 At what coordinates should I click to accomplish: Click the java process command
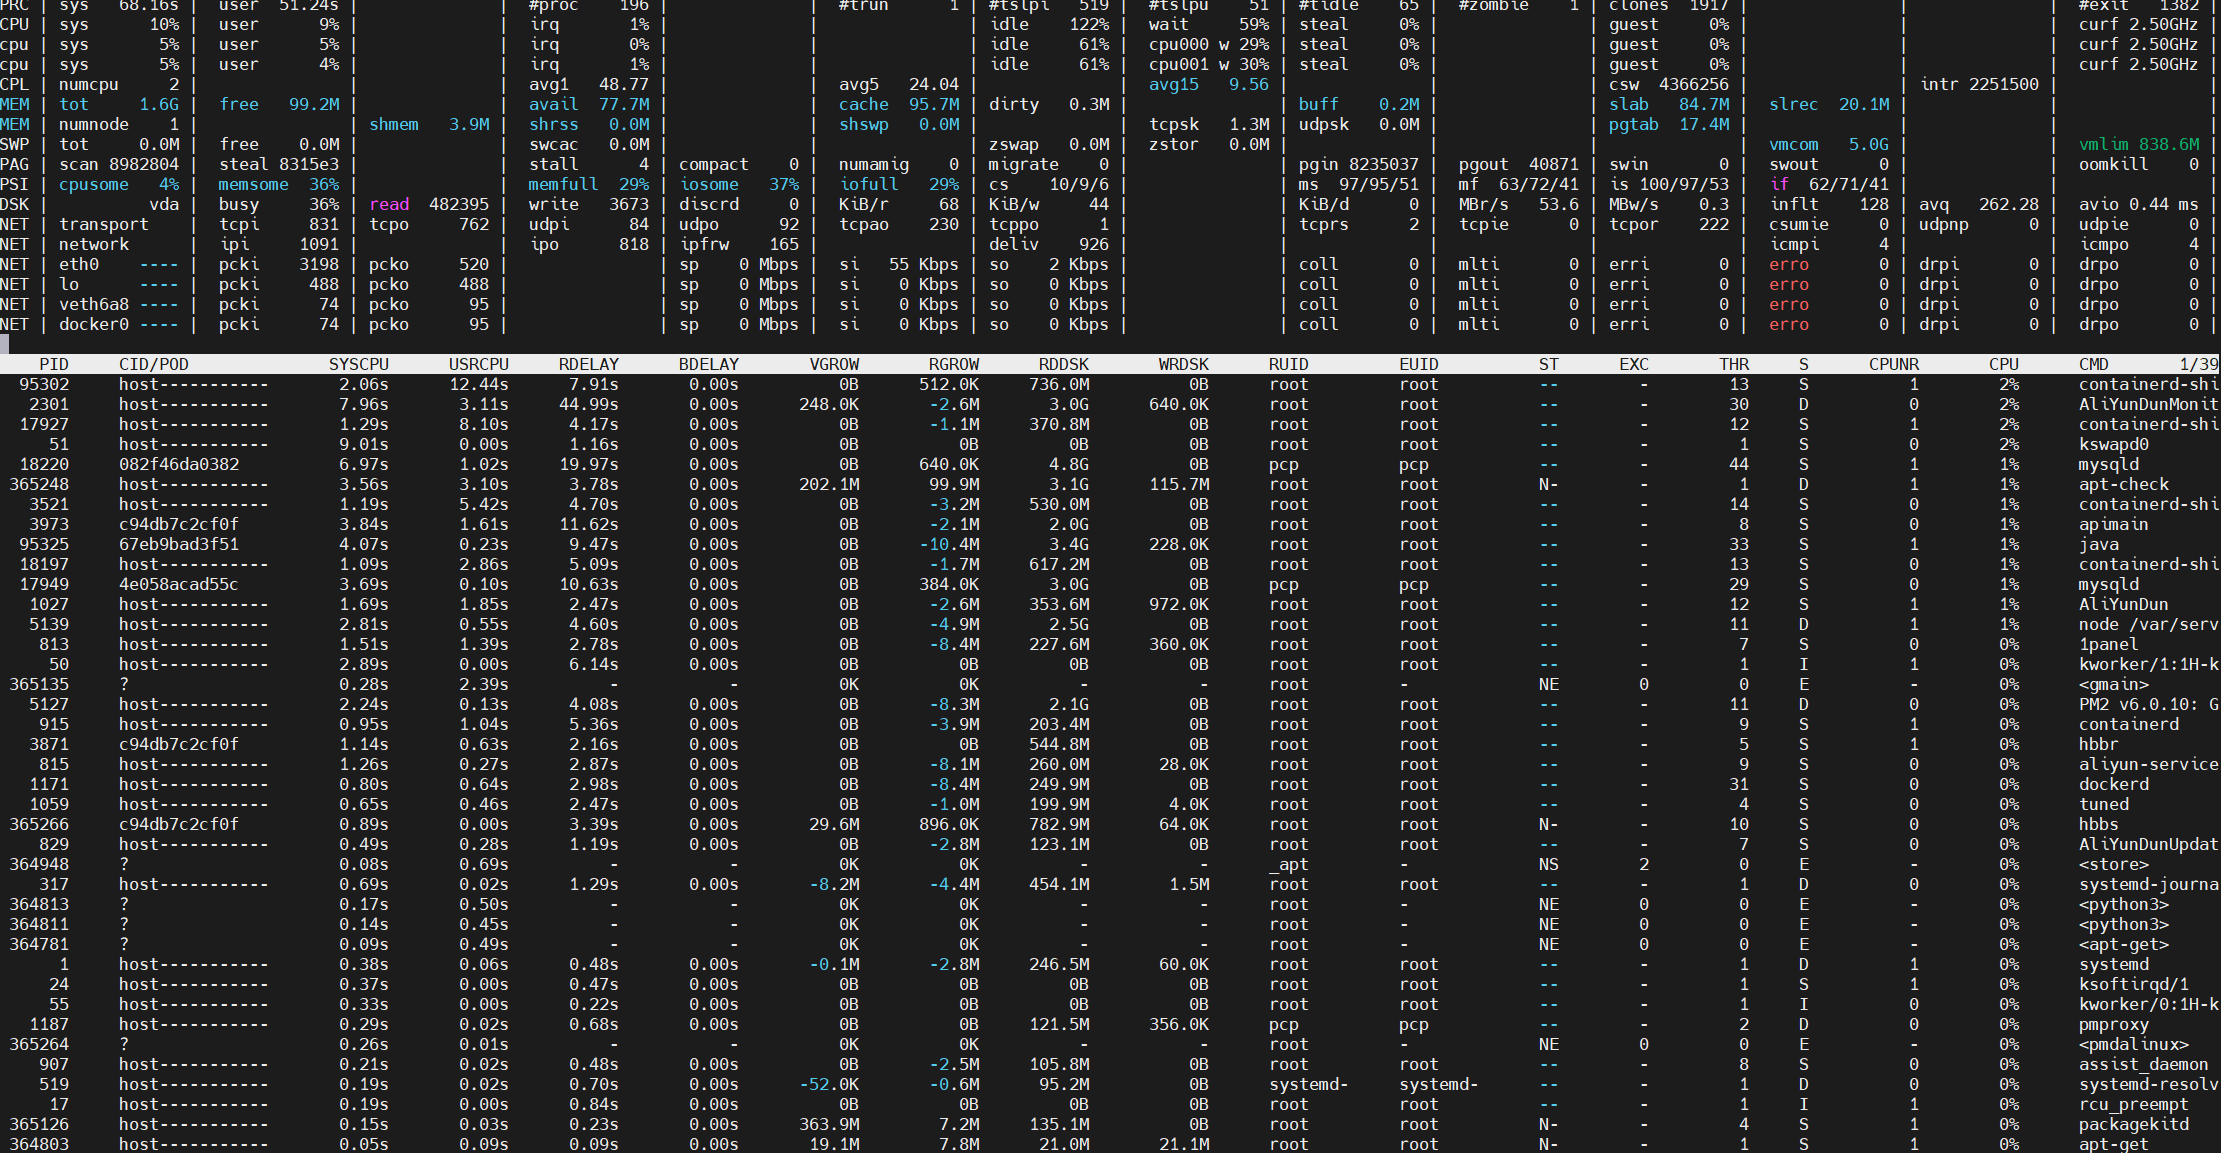[2098, 544]
